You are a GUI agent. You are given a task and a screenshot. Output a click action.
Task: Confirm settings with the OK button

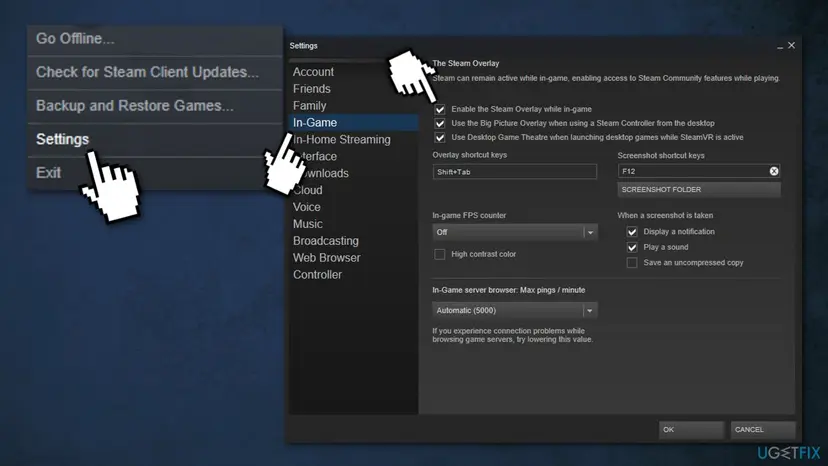coord(691,430)
